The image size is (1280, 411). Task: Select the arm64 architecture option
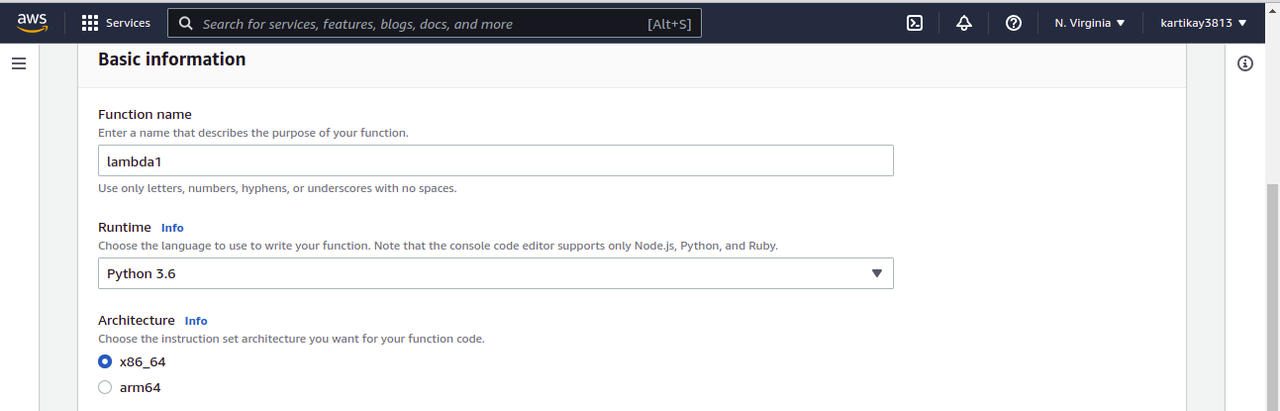(105, 388)
